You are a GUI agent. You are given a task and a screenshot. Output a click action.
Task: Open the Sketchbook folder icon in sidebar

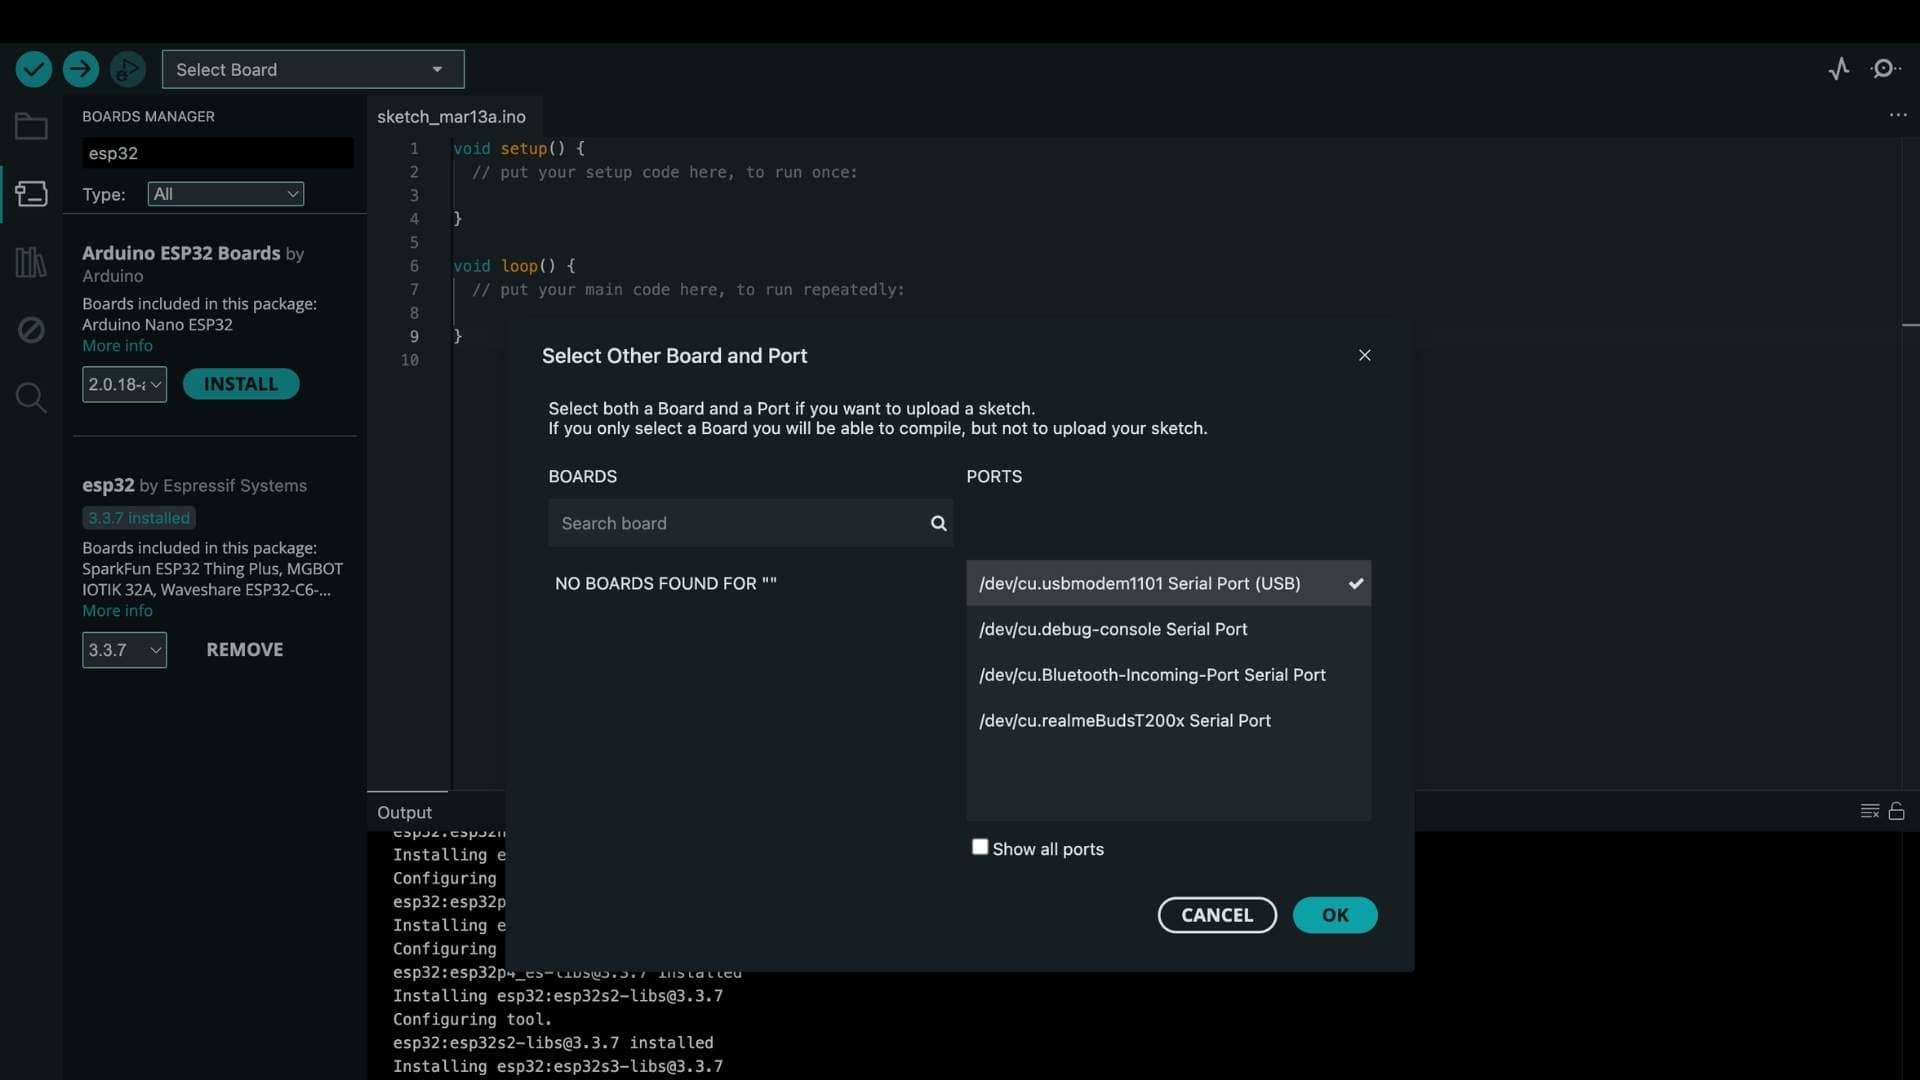[x=31, y=127]
